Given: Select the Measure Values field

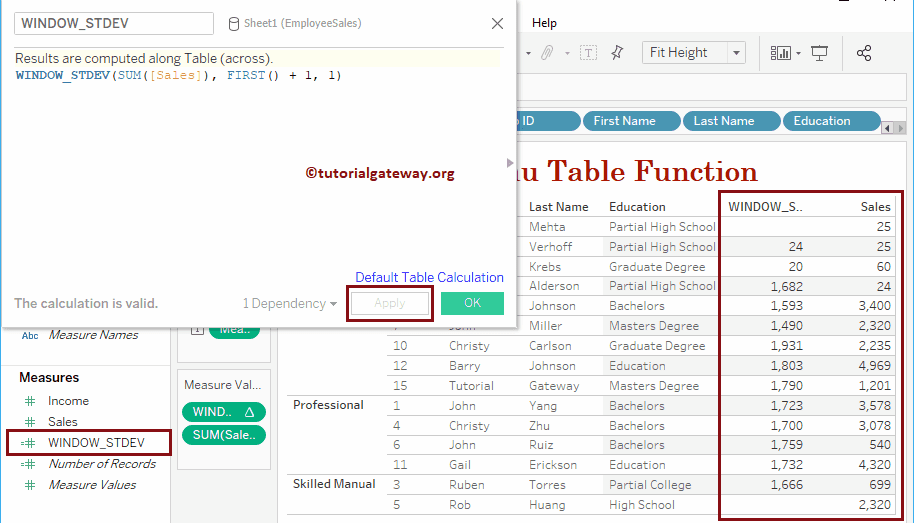Looking at the screenshot, I should click(92, 485).
